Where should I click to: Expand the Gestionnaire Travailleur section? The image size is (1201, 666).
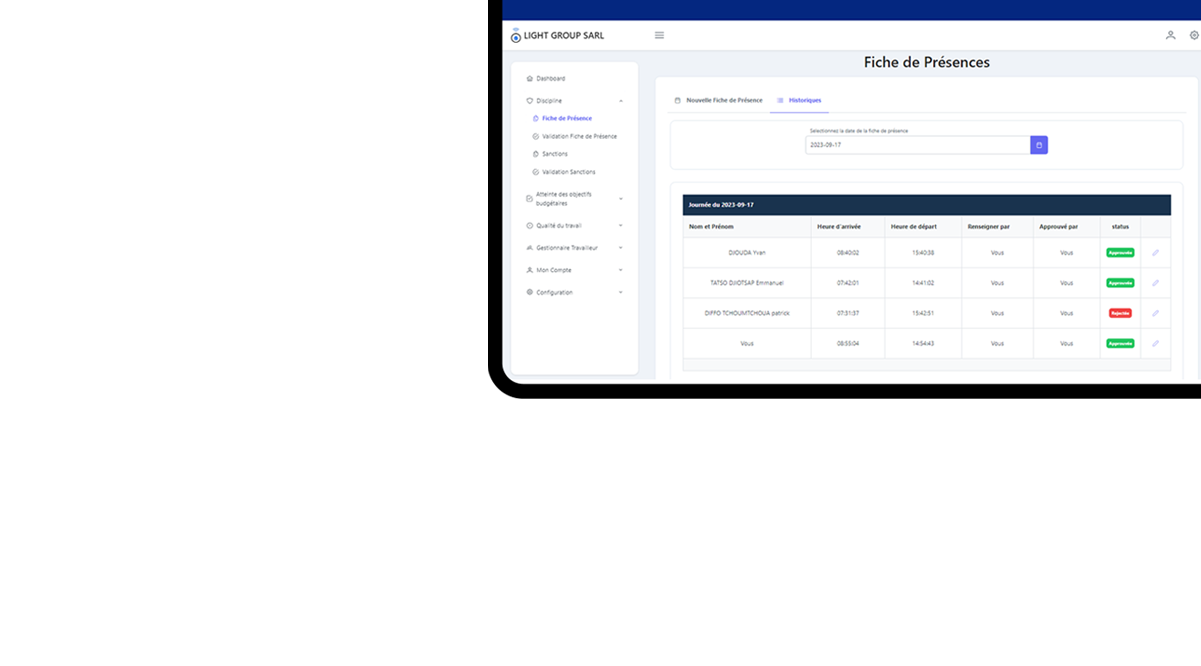[574, 248]
